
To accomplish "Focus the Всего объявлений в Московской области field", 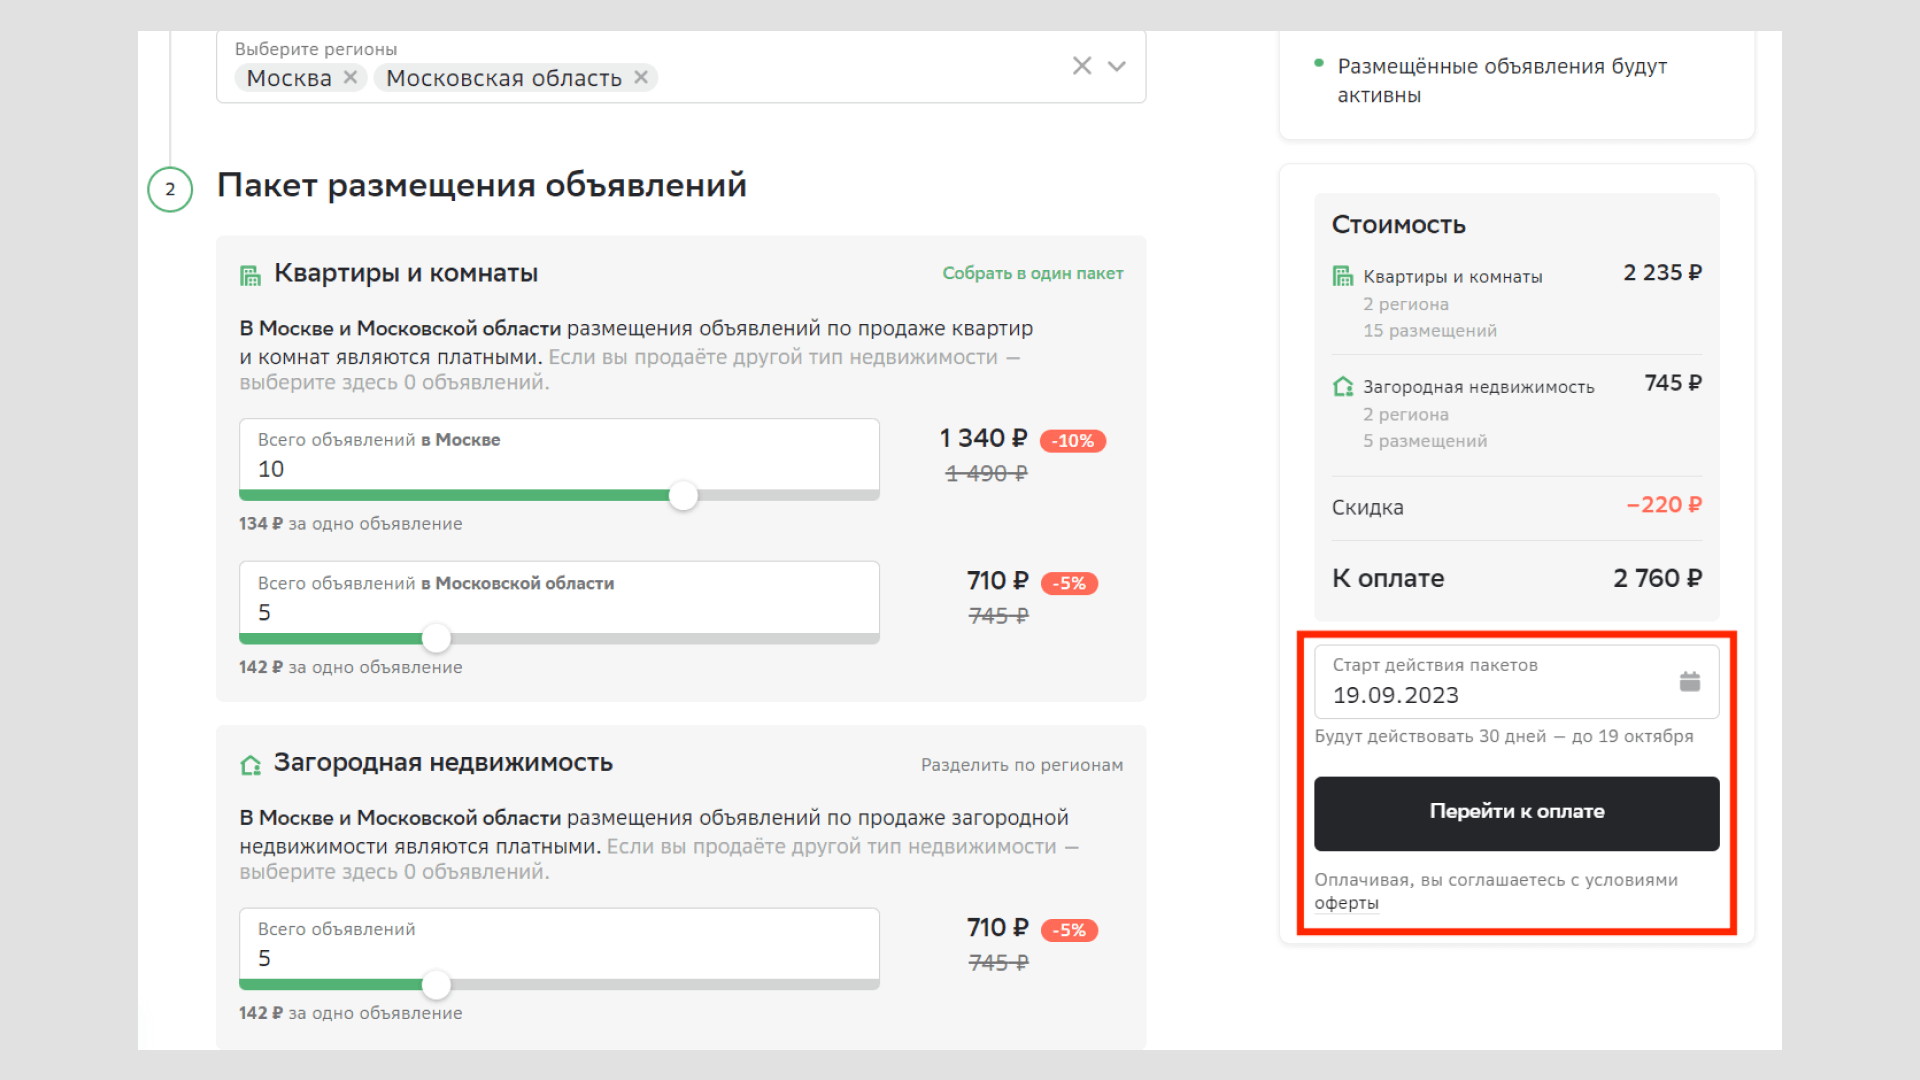I will coord(559,598).
